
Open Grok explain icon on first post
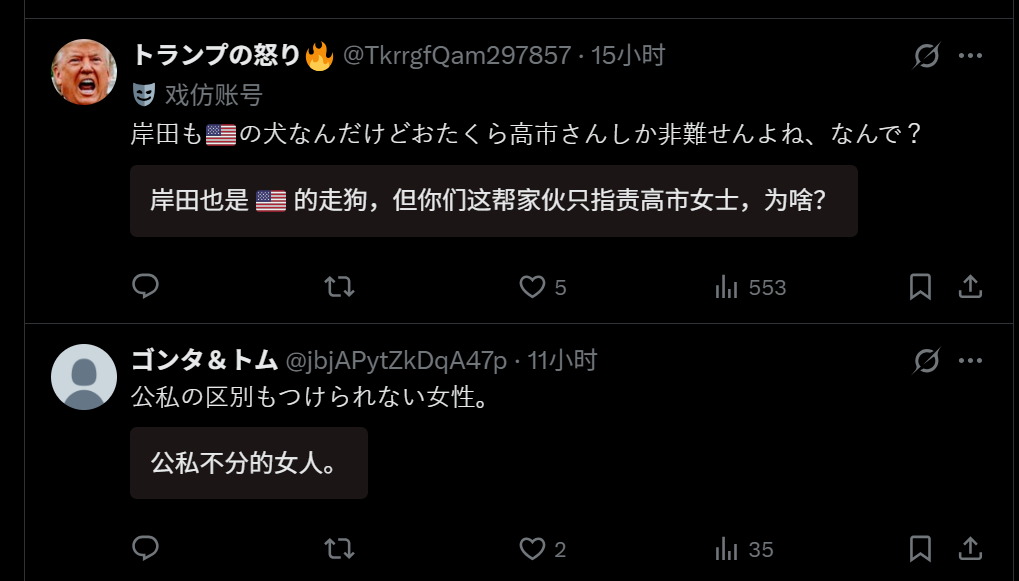[926, 55]
